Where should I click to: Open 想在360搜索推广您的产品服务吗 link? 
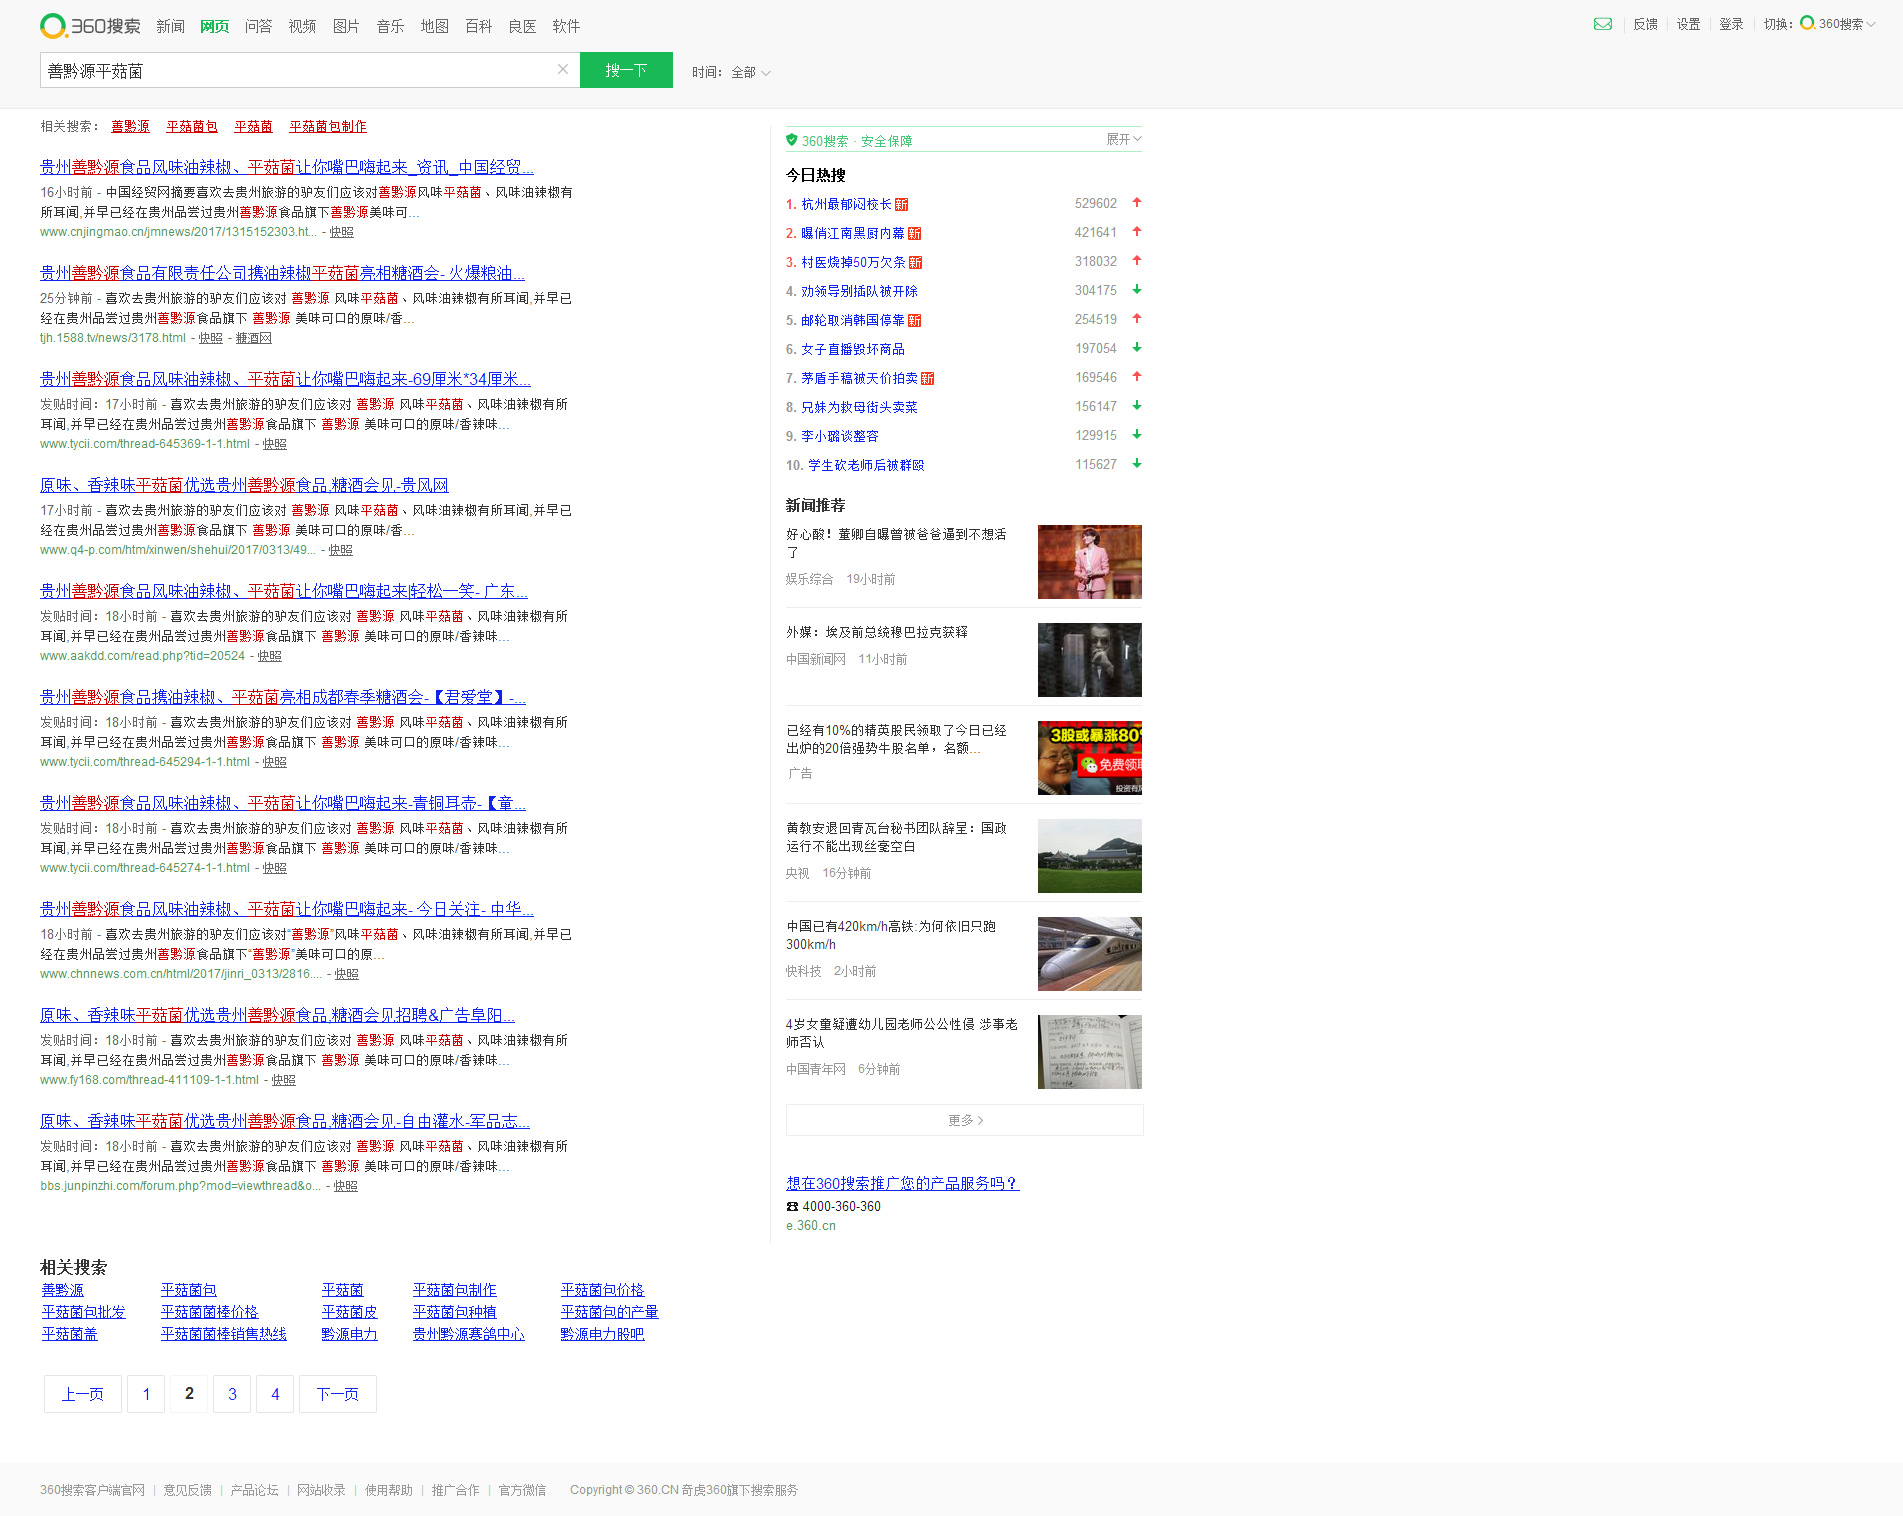pyautogui.click(x=902, y=1183)
